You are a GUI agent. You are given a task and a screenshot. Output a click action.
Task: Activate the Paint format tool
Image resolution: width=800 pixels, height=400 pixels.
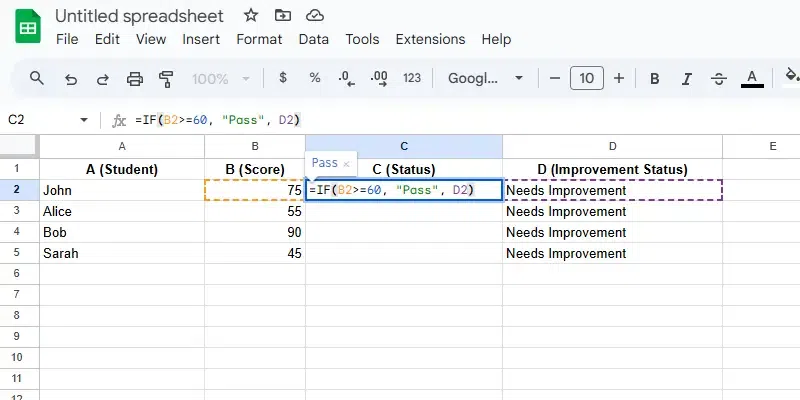click(x=167, y=78)
